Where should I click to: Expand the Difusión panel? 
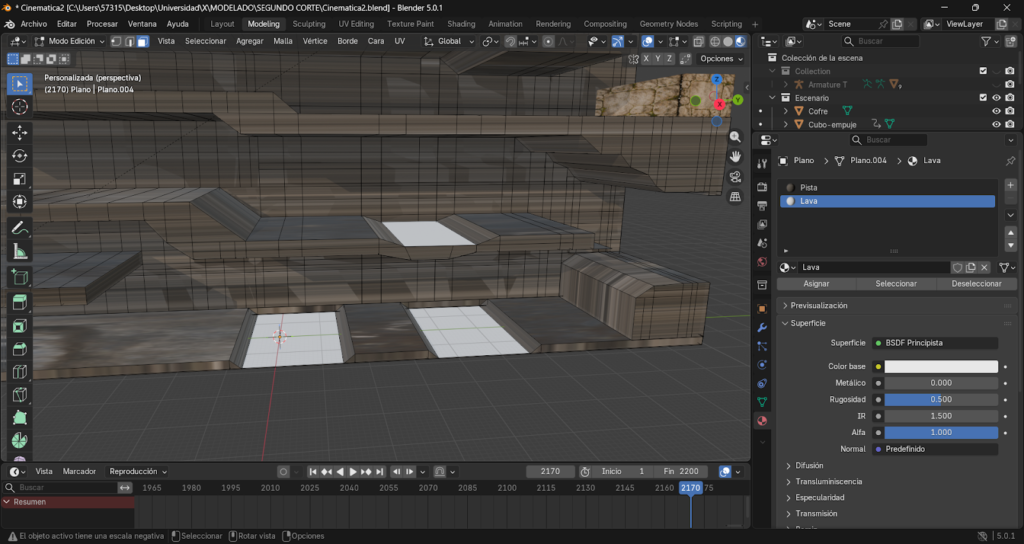point(809,465)
